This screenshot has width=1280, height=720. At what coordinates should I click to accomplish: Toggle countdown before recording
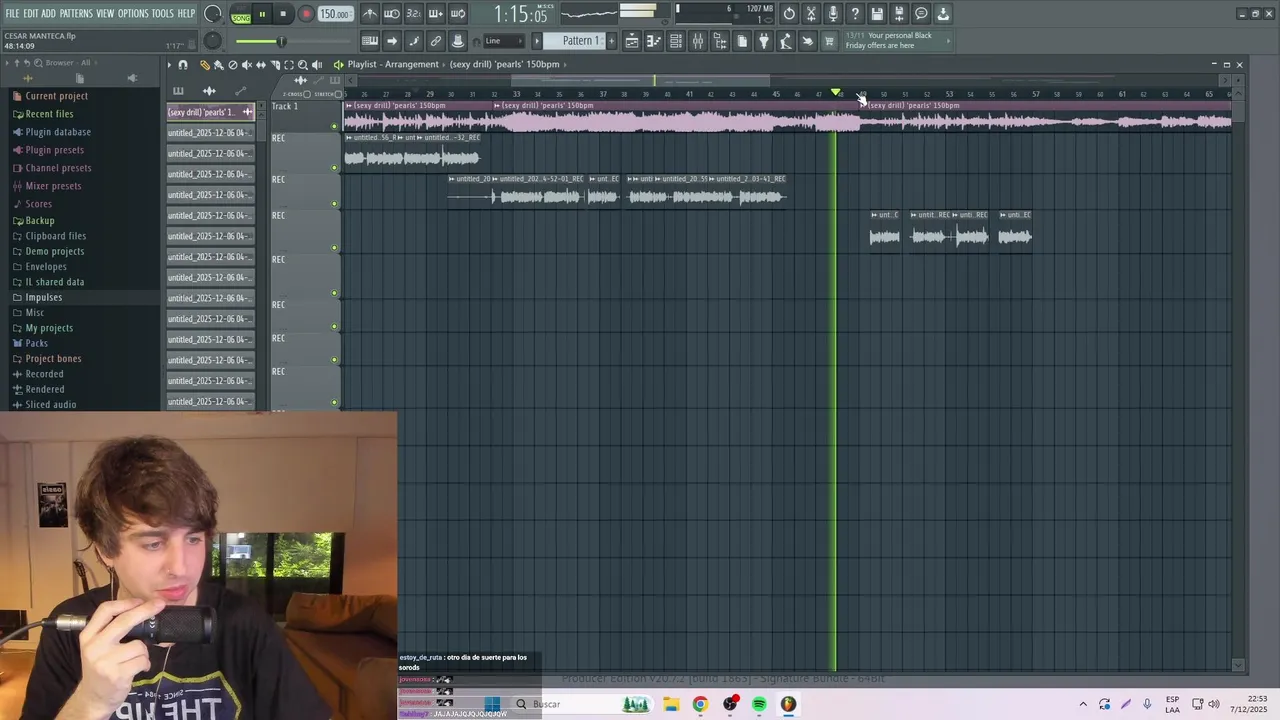[414, 14]
